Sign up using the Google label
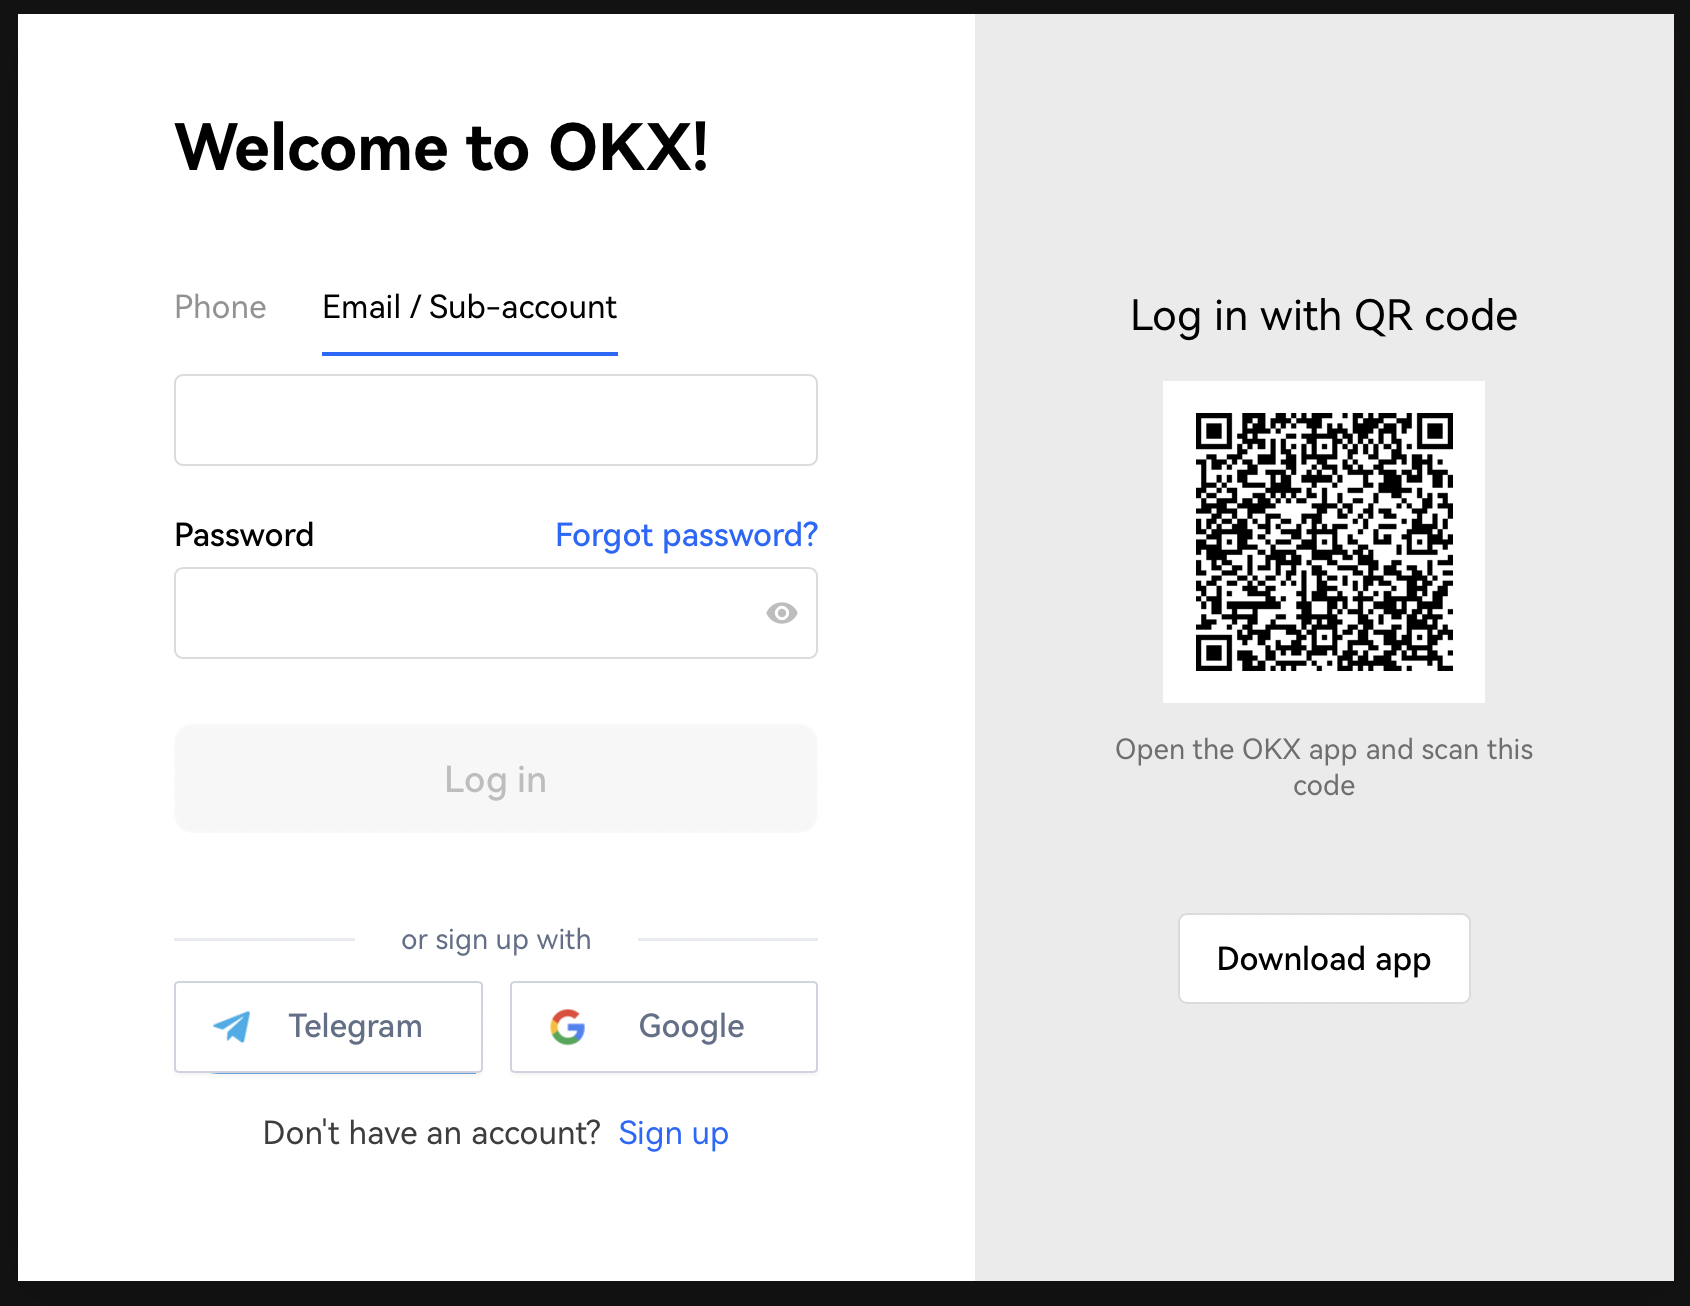 (x=691, y=1026)
